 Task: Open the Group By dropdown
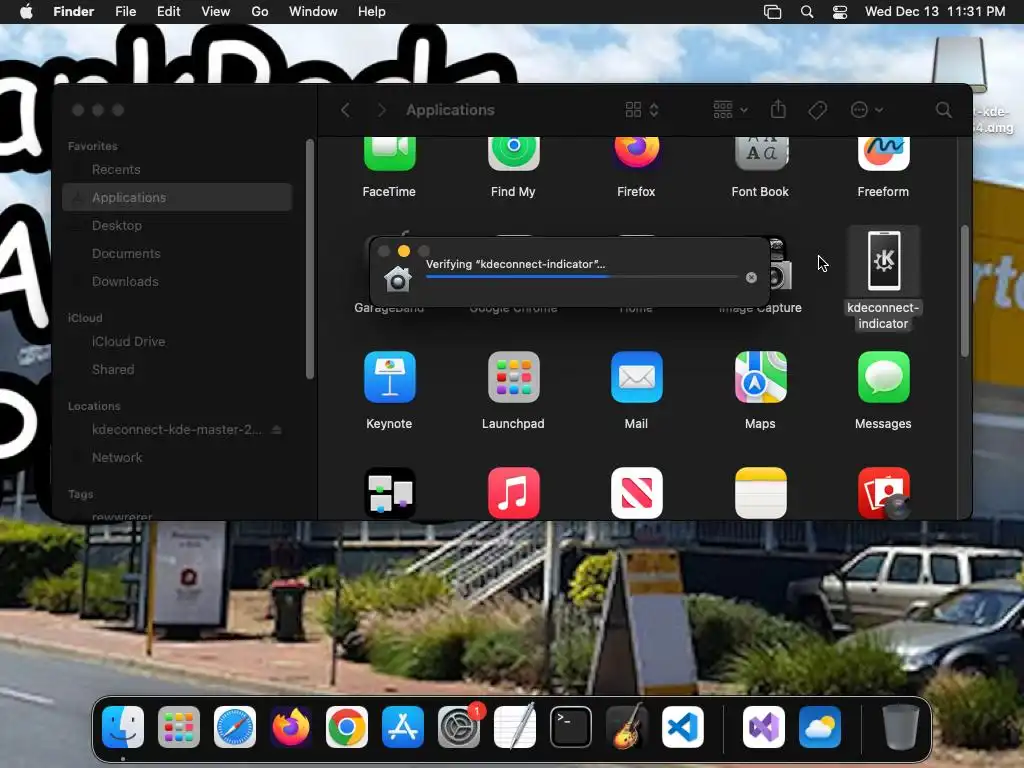click(730, 110)
